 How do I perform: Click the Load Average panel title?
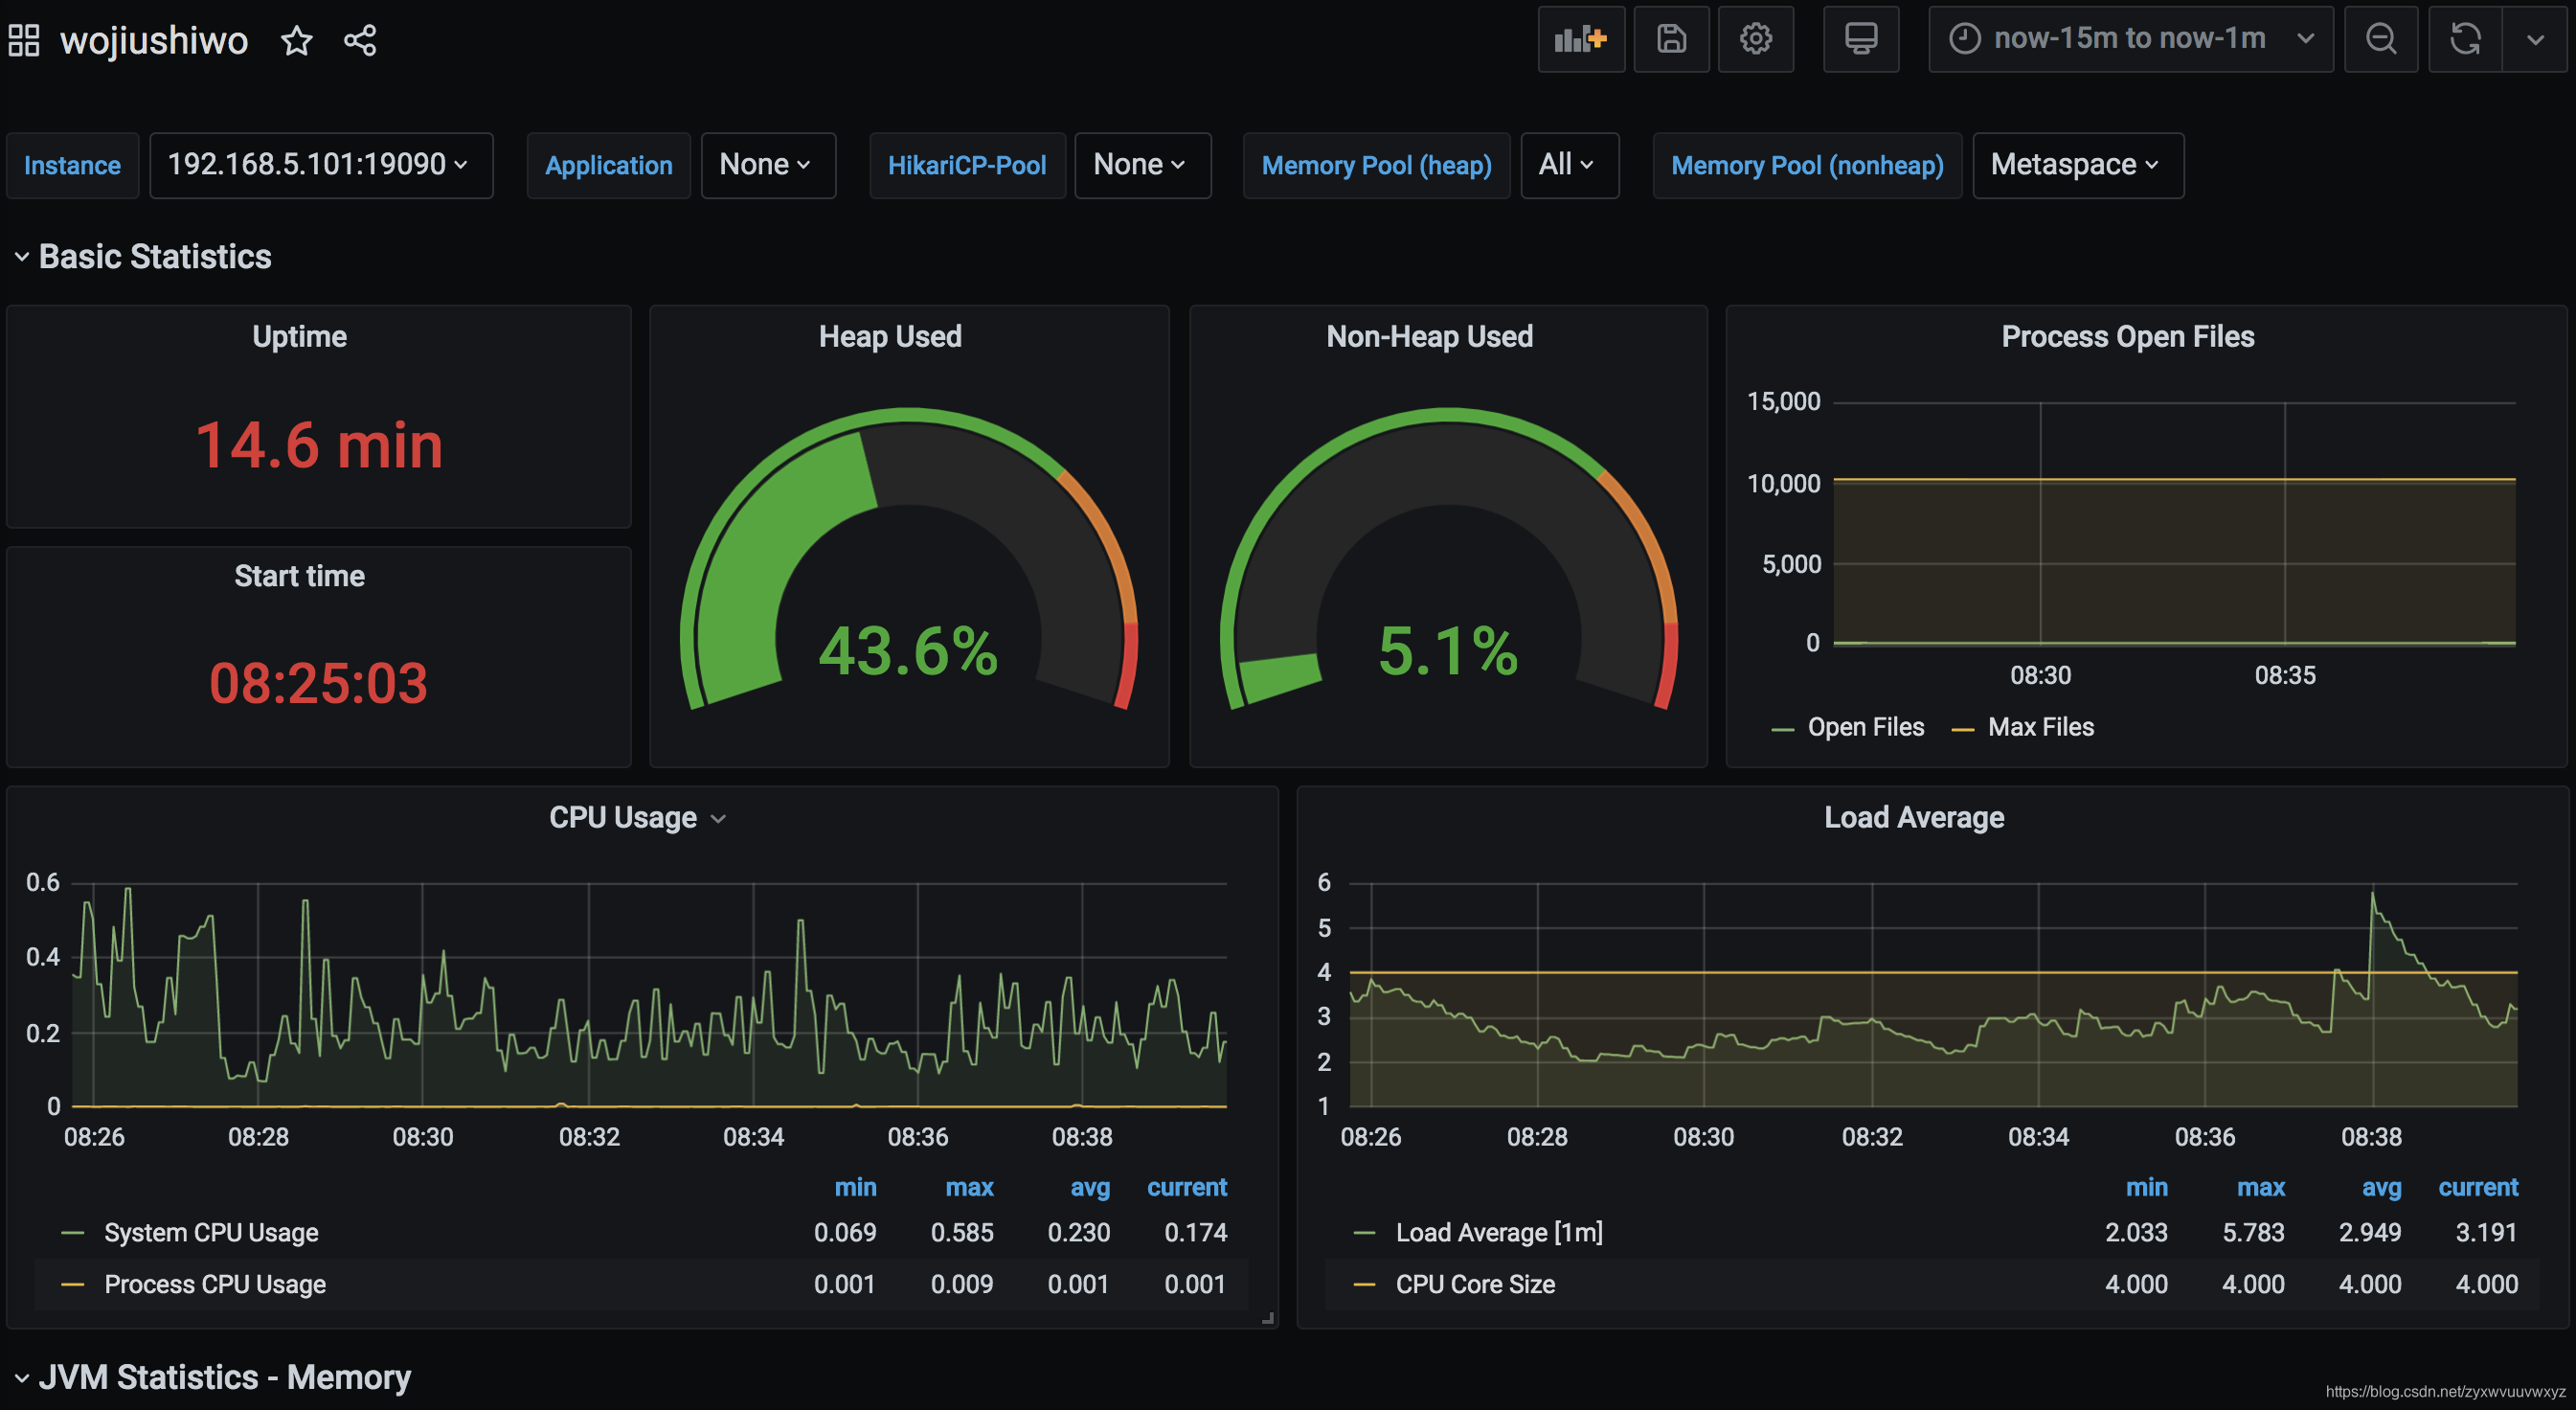(1914, 818)
